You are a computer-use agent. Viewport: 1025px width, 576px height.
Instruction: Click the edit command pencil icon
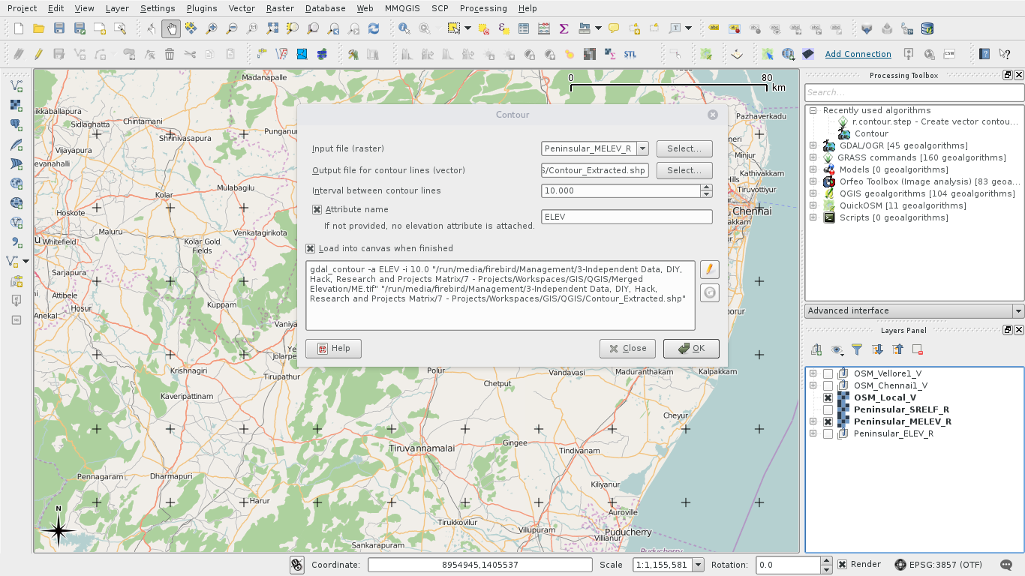[710, 270]
